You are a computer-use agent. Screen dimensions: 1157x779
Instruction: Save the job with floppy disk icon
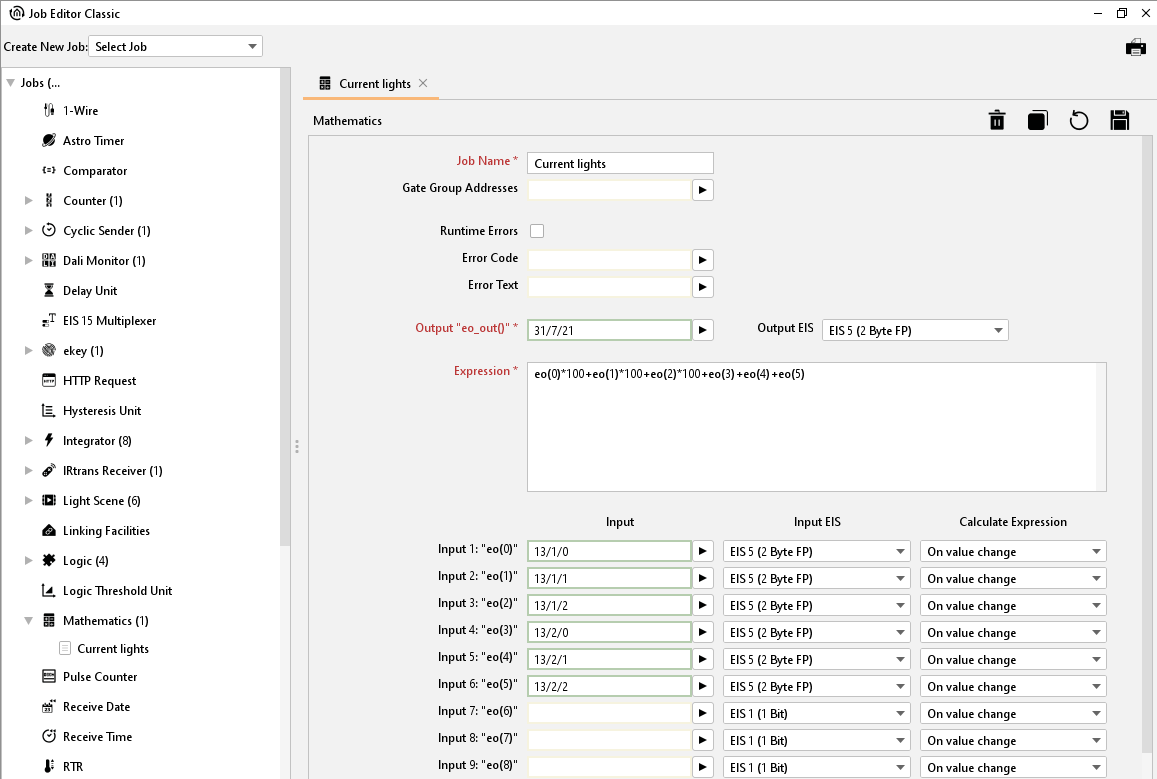pos(1120,121)
